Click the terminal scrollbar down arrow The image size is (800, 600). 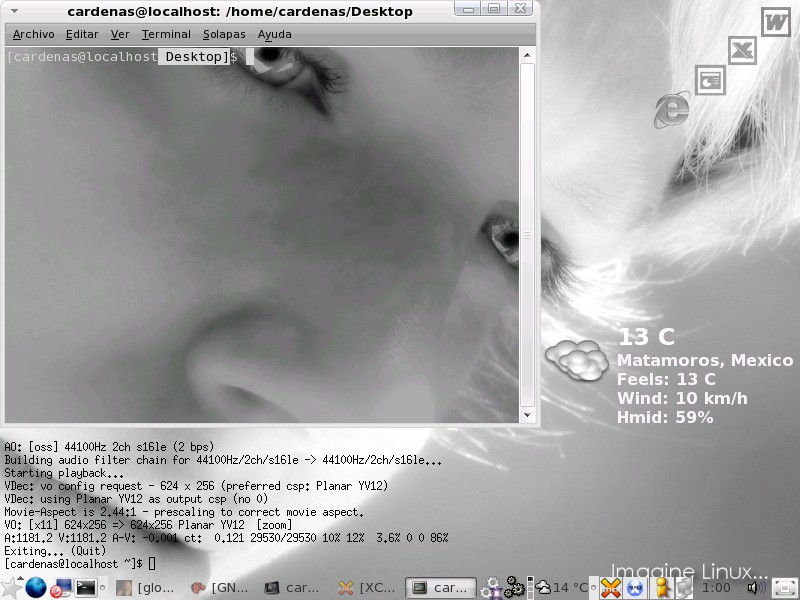tap(527, 415)
